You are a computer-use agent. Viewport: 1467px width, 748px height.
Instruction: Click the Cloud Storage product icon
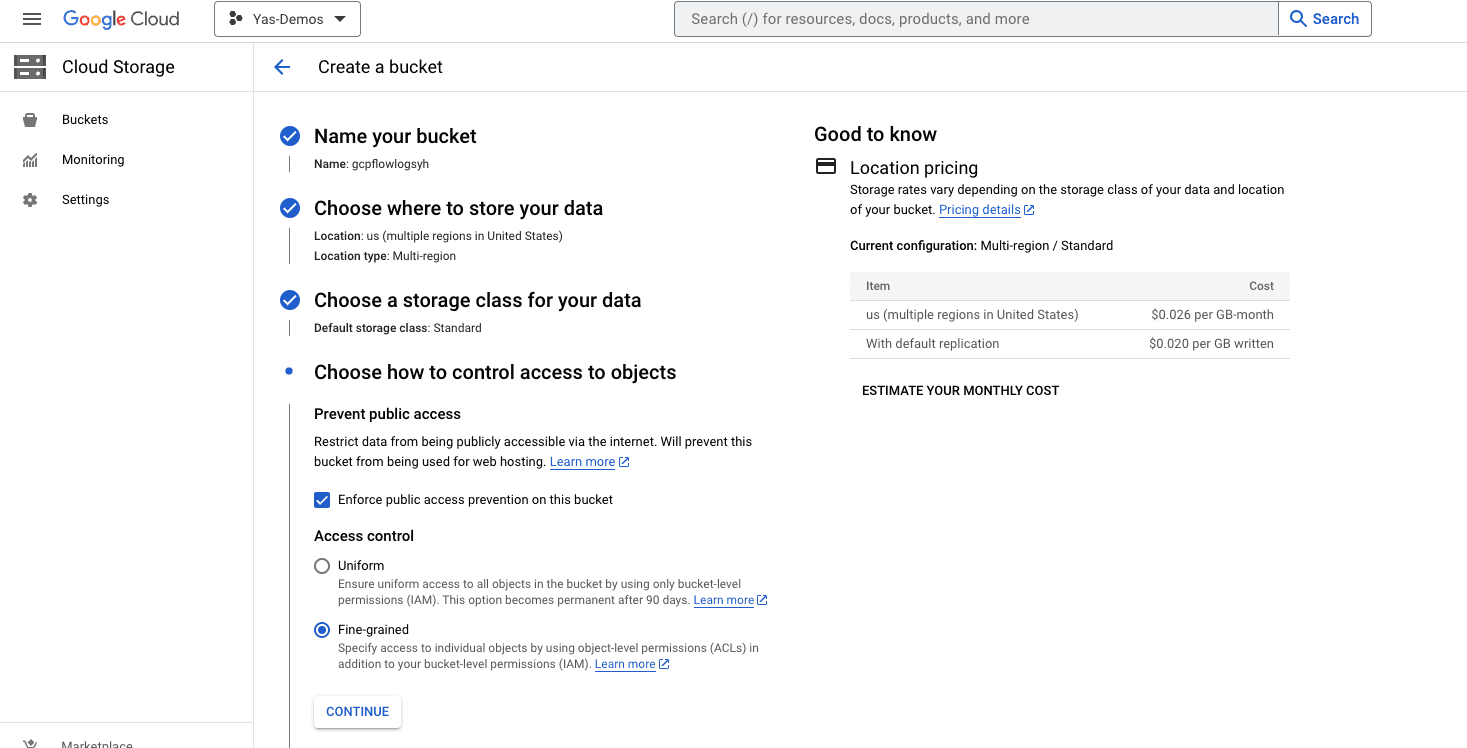point(30,67)
